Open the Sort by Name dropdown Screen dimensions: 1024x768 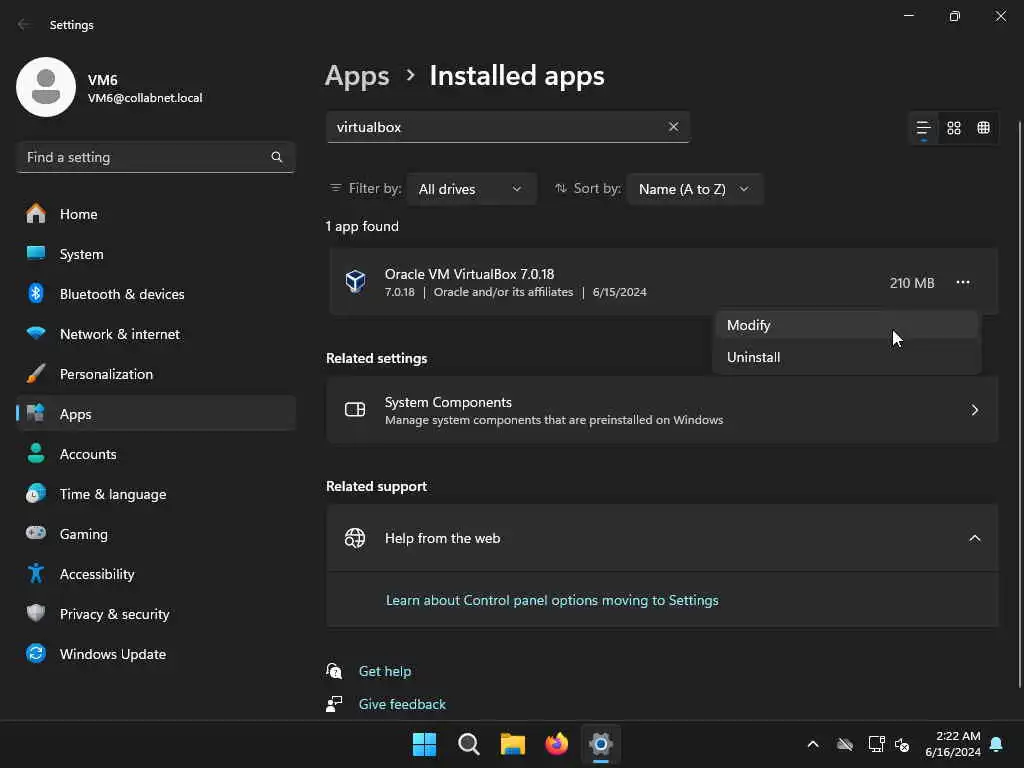coord(694,189)
